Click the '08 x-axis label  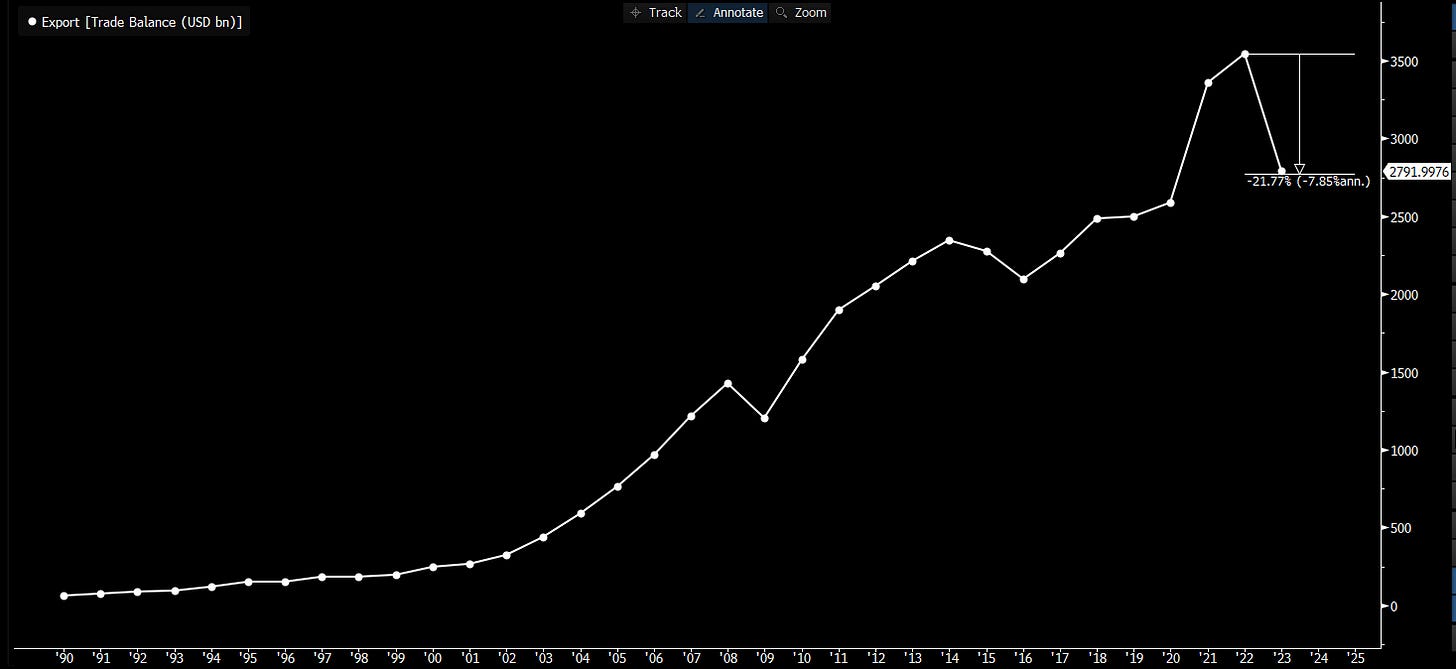728,657
